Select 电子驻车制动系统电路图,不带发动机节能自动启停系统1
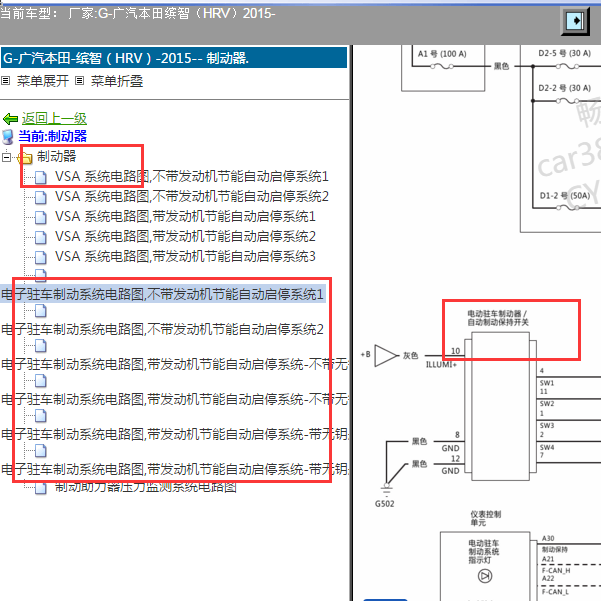 [x=163, y=294]
